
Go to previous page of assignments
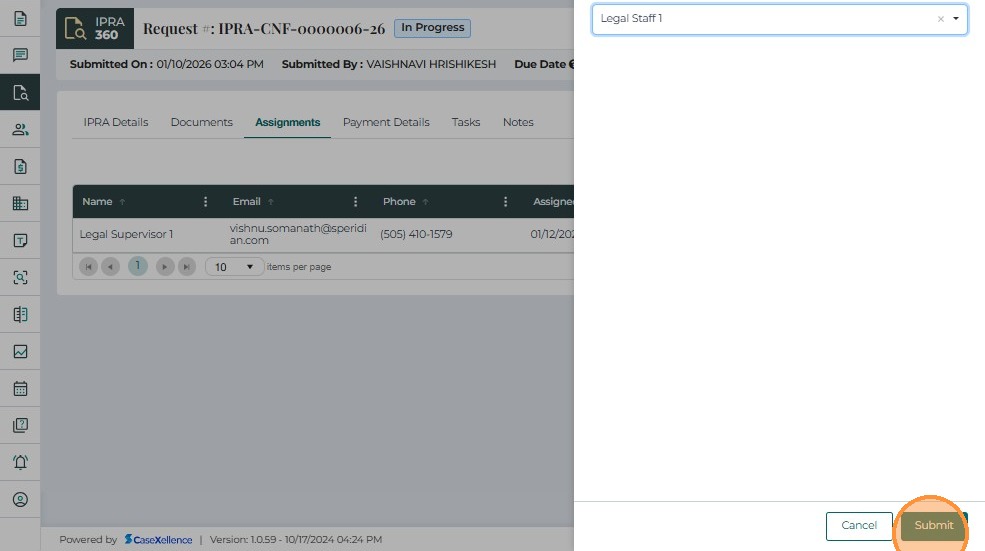click(x=111, y=267)
